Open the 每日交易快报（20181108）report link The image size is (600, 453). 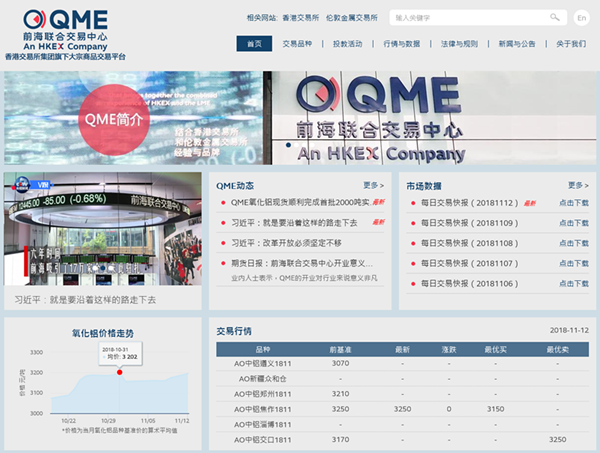[469, 243]
